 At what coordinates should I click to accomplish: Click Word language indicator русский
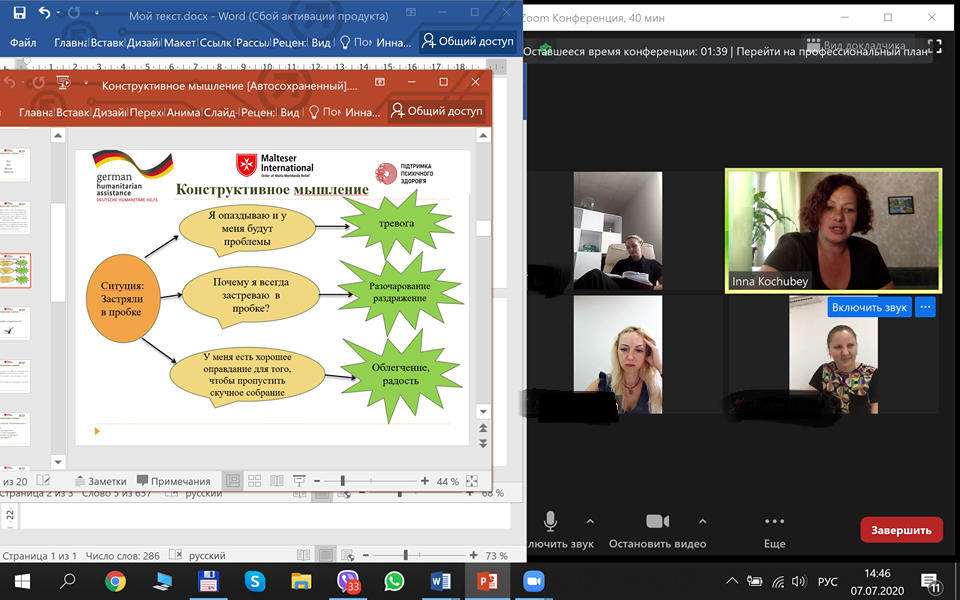pyautogui.click(x=207, y=555)
